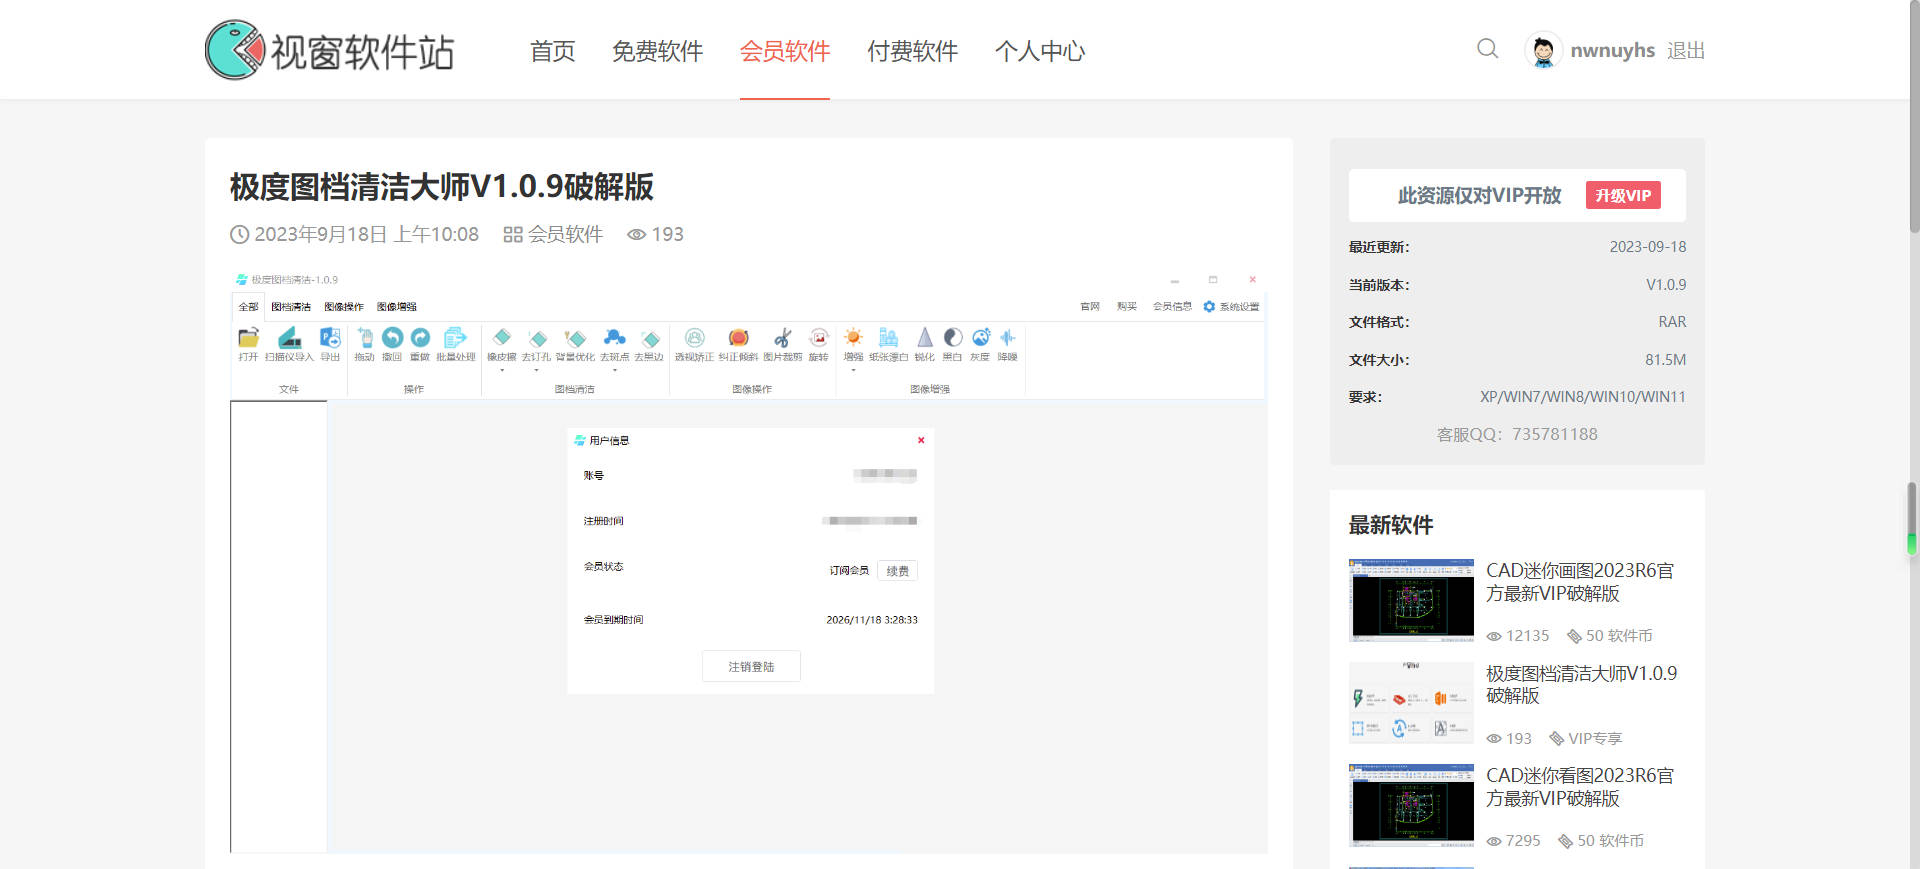Expand the 去订孔 dropdown arrow
Viewport: 1920px width, 869px height.
click(x=536, y=370)
